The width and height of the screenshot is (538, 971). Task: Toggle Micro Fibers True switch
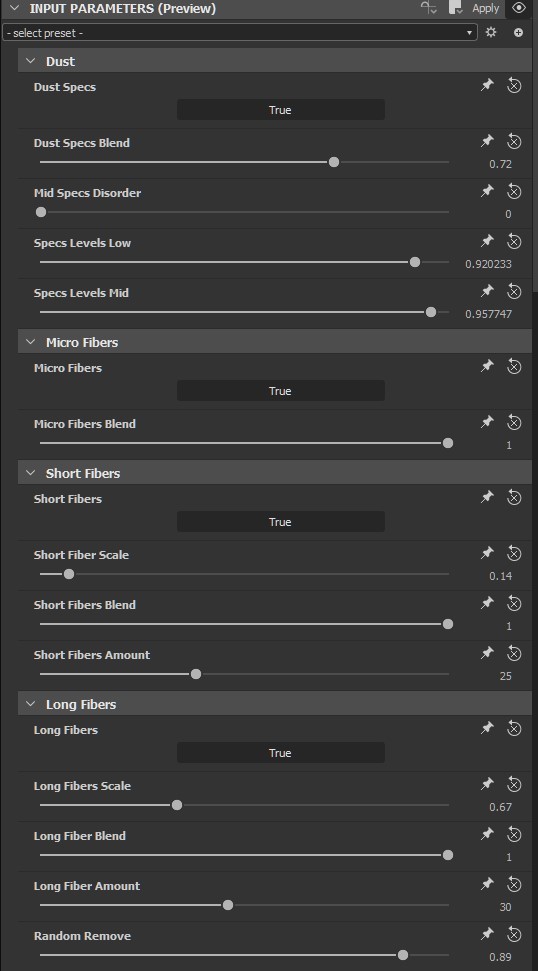pos(280,391)
